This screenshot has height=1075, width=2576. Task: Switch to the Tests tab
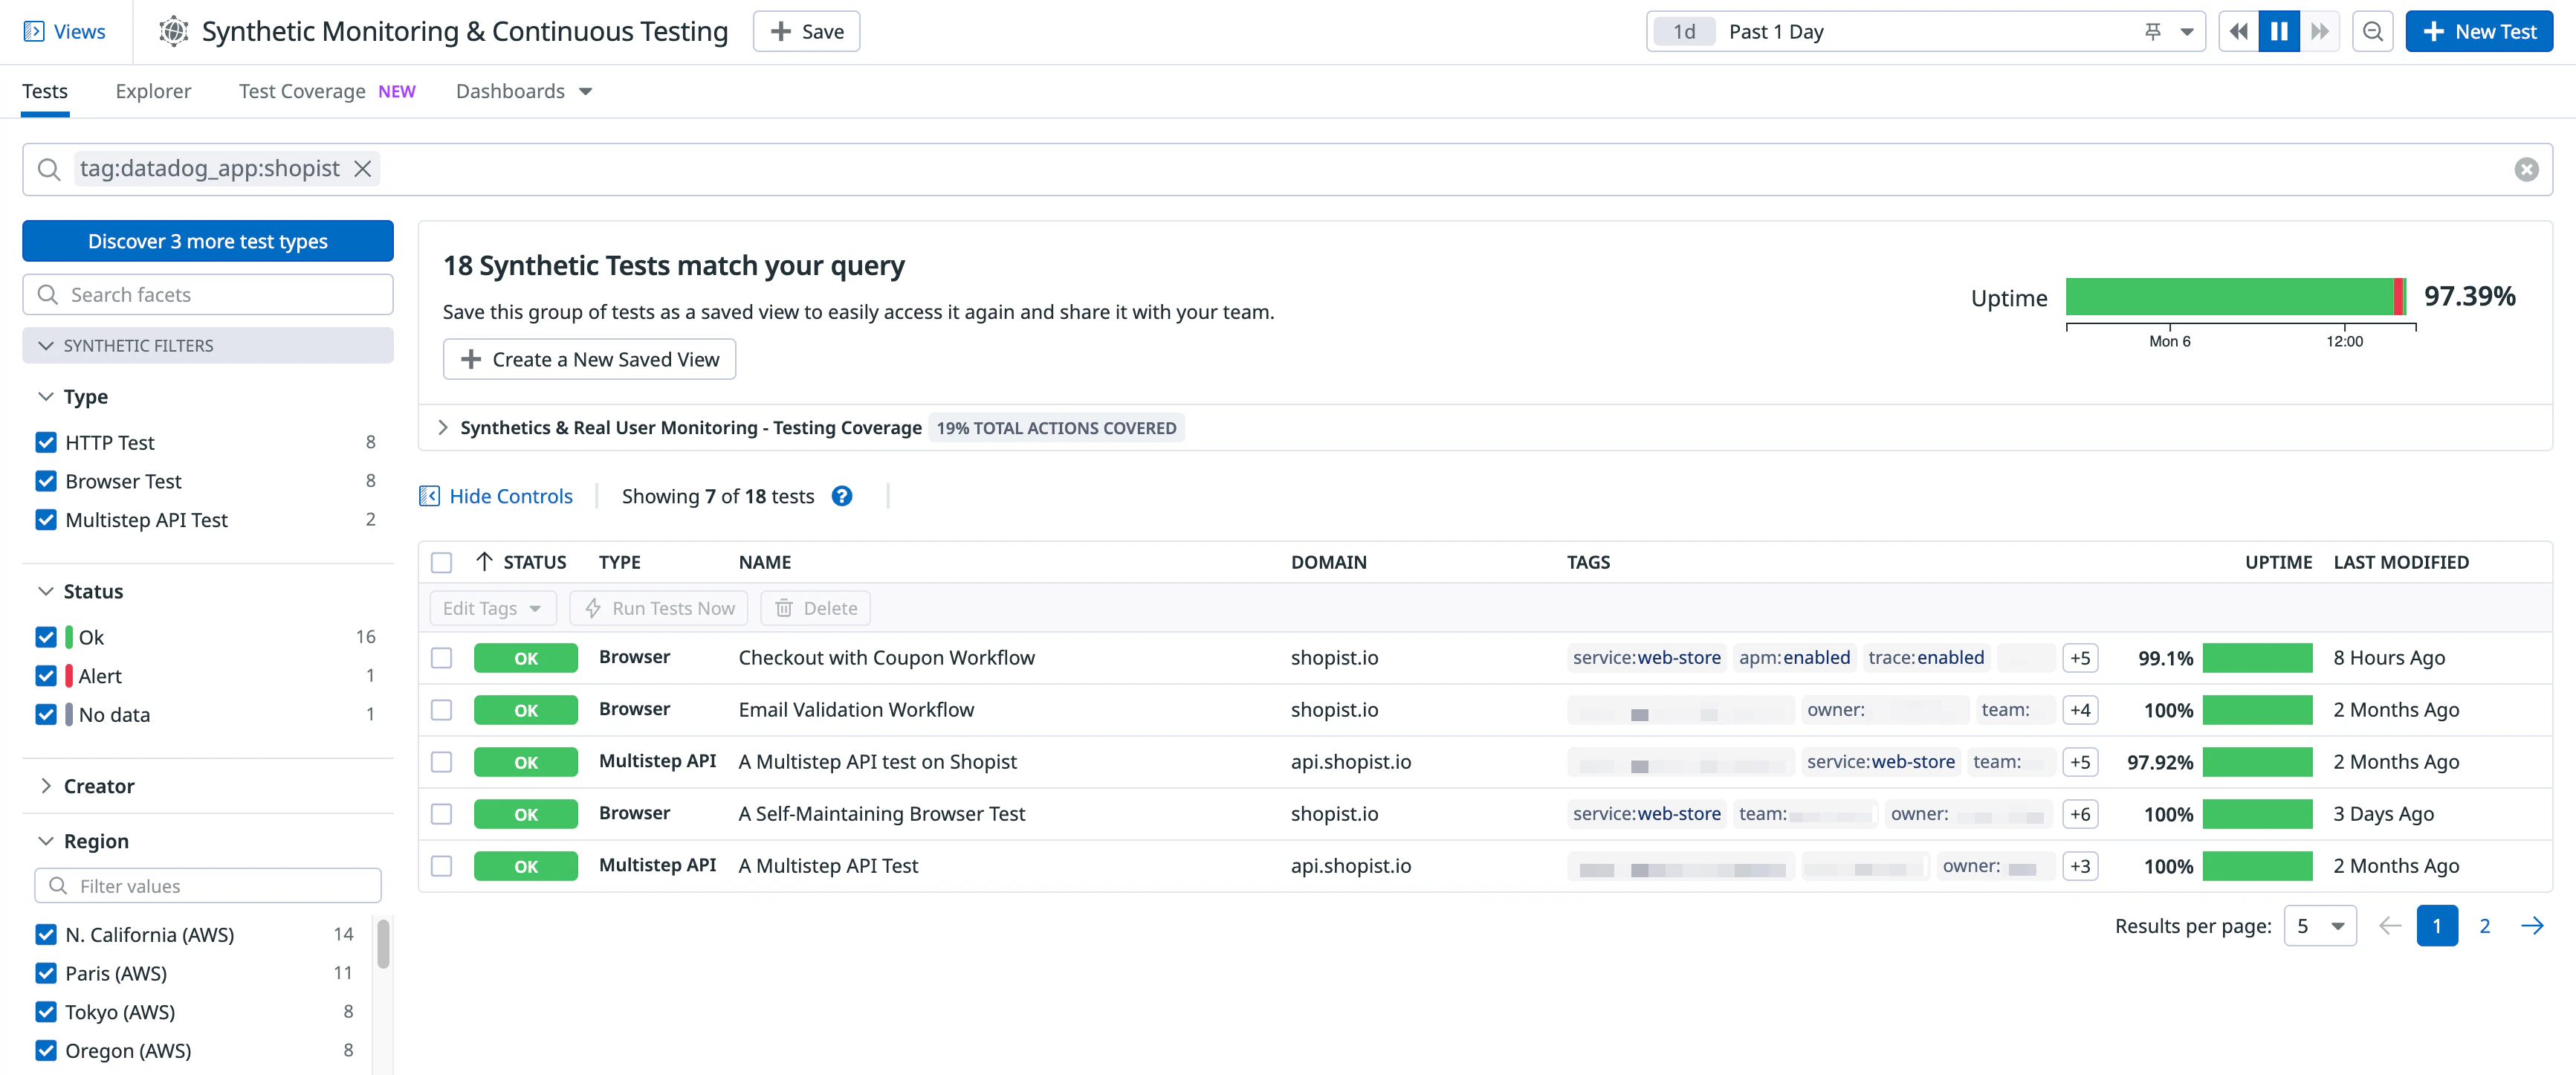pyautogui.click(x=45, y=91)
